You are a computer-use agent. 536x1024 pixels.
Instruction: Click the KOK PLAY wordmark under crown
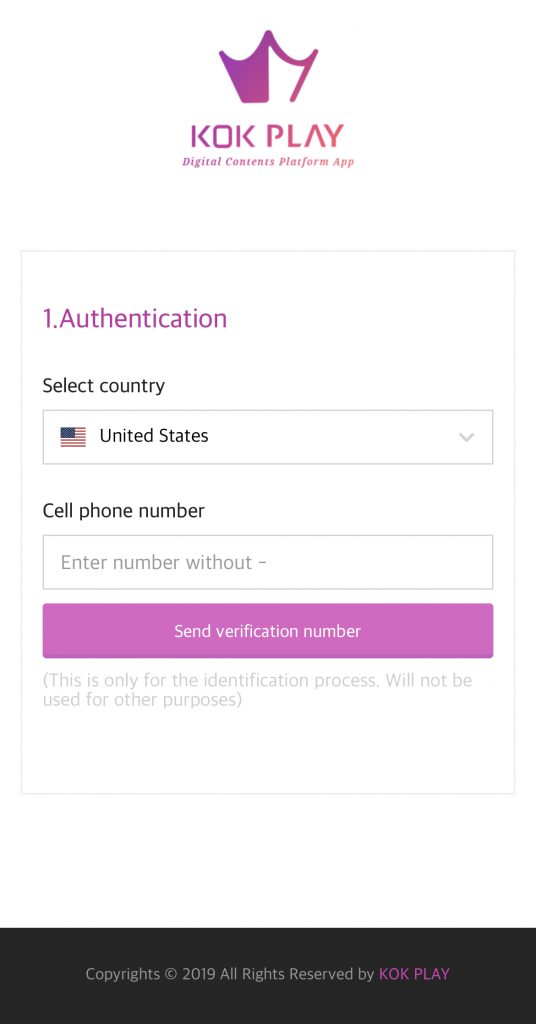pyautogui.click(x=267, y=136)
